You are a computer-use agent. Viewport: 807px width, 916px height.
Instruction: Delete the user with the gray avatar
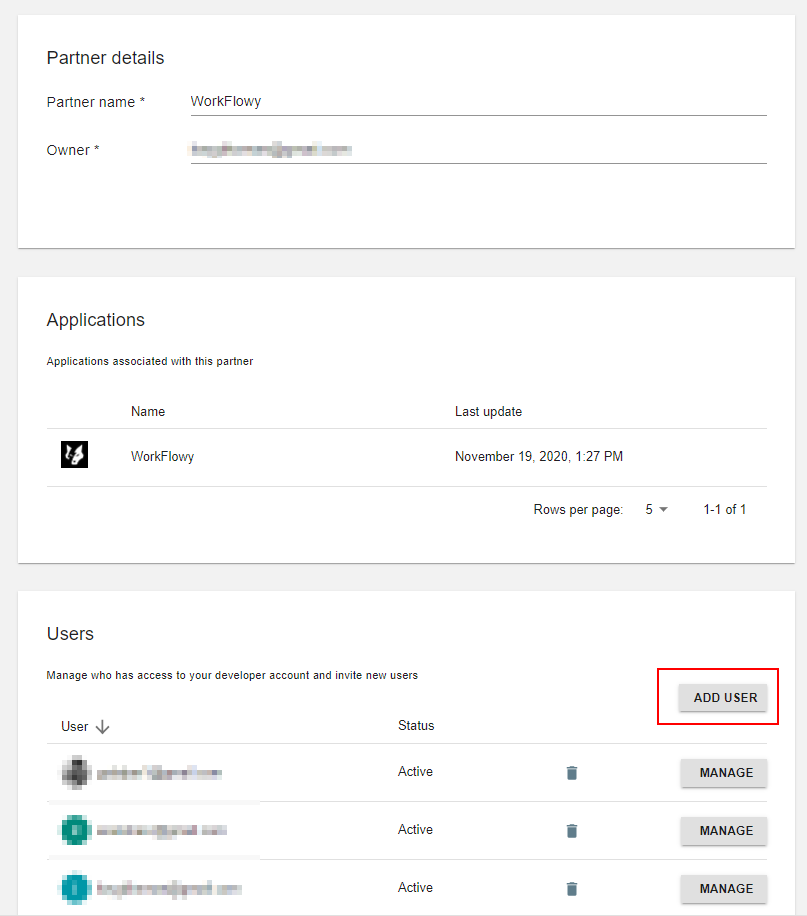pyautogui.click(x=572, y=773)
